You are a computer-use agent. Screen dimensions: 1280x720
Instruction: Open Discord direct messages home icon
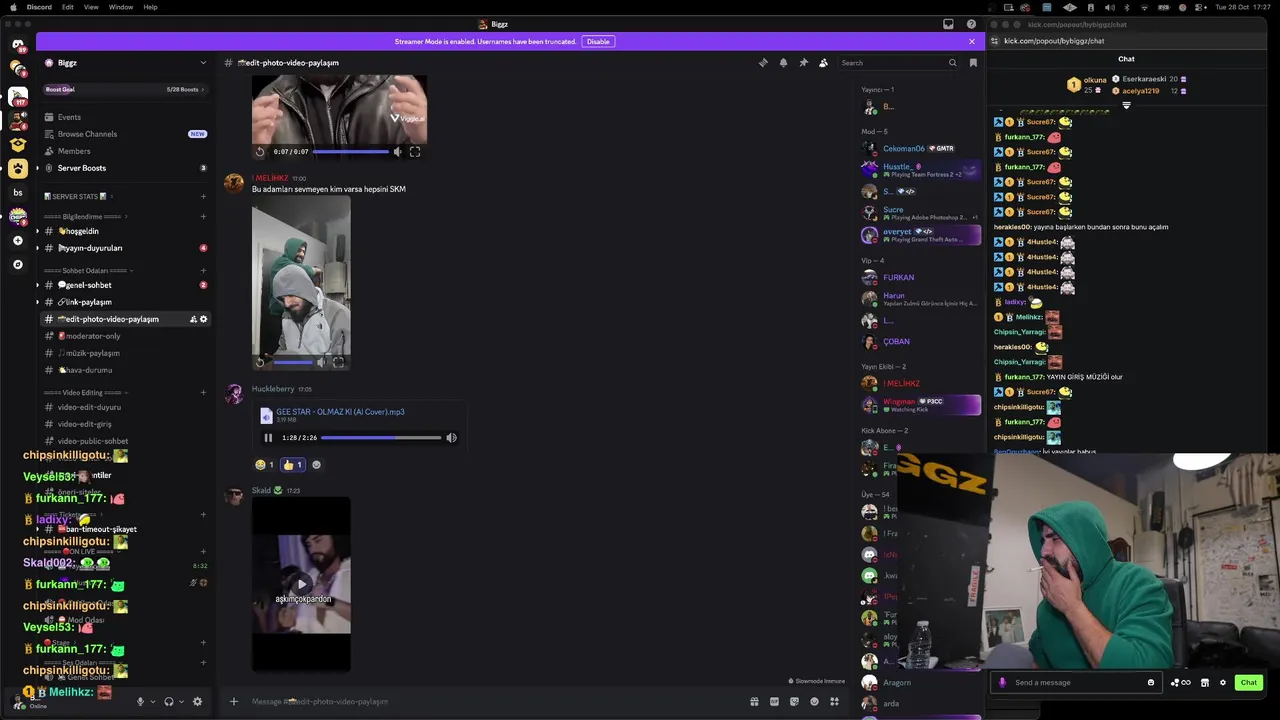18,44
